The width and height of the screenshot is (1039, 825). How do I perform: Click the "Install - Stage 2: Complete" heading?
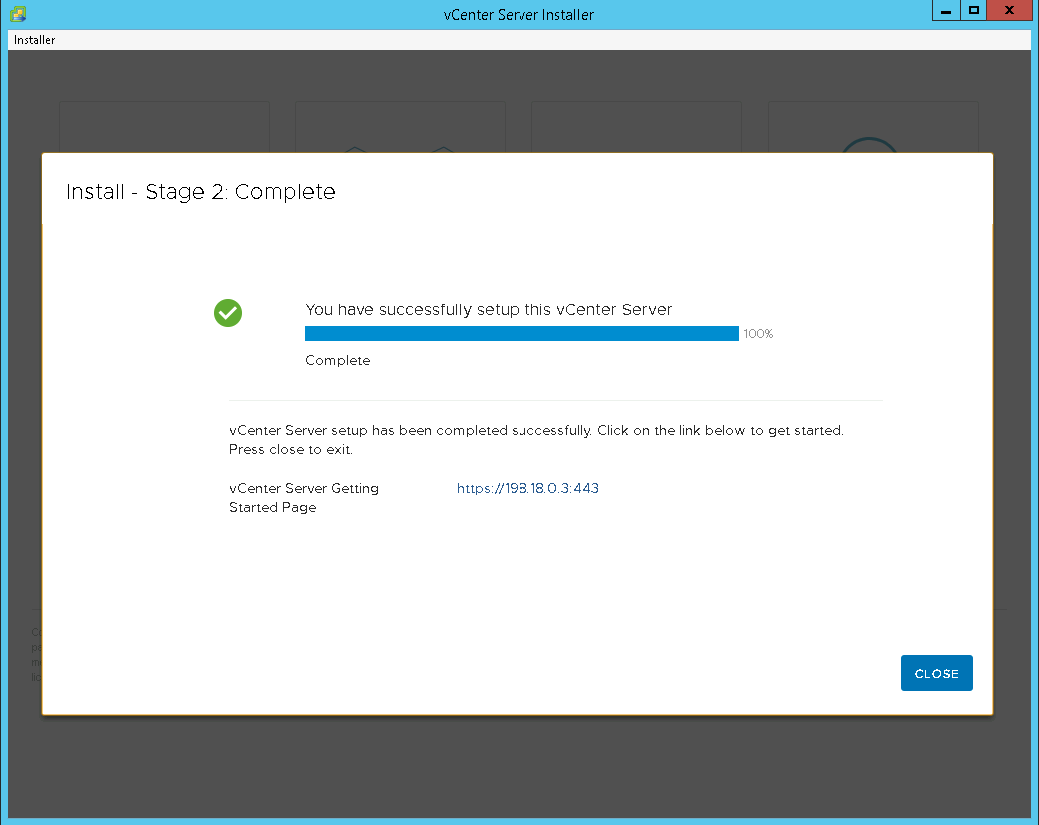200,192
